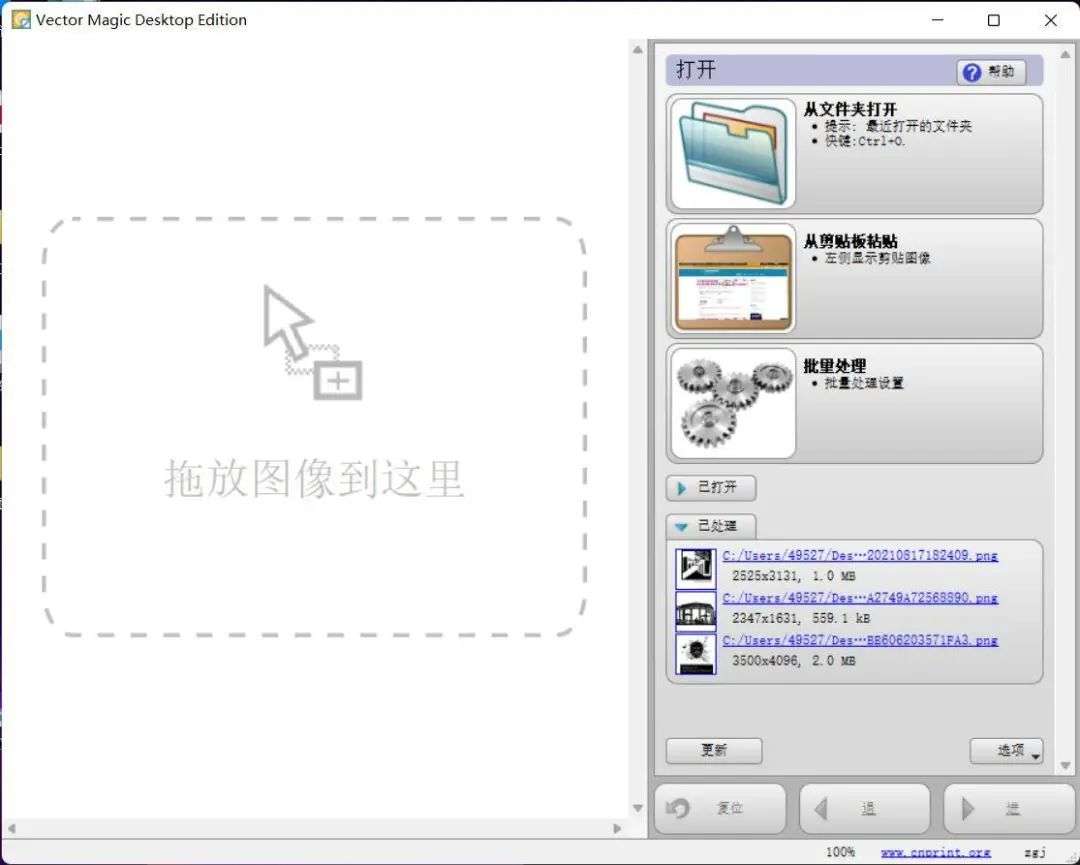Open the 从文件夹打开 option
Screen dimensions: 1080x865
[854, 154]
